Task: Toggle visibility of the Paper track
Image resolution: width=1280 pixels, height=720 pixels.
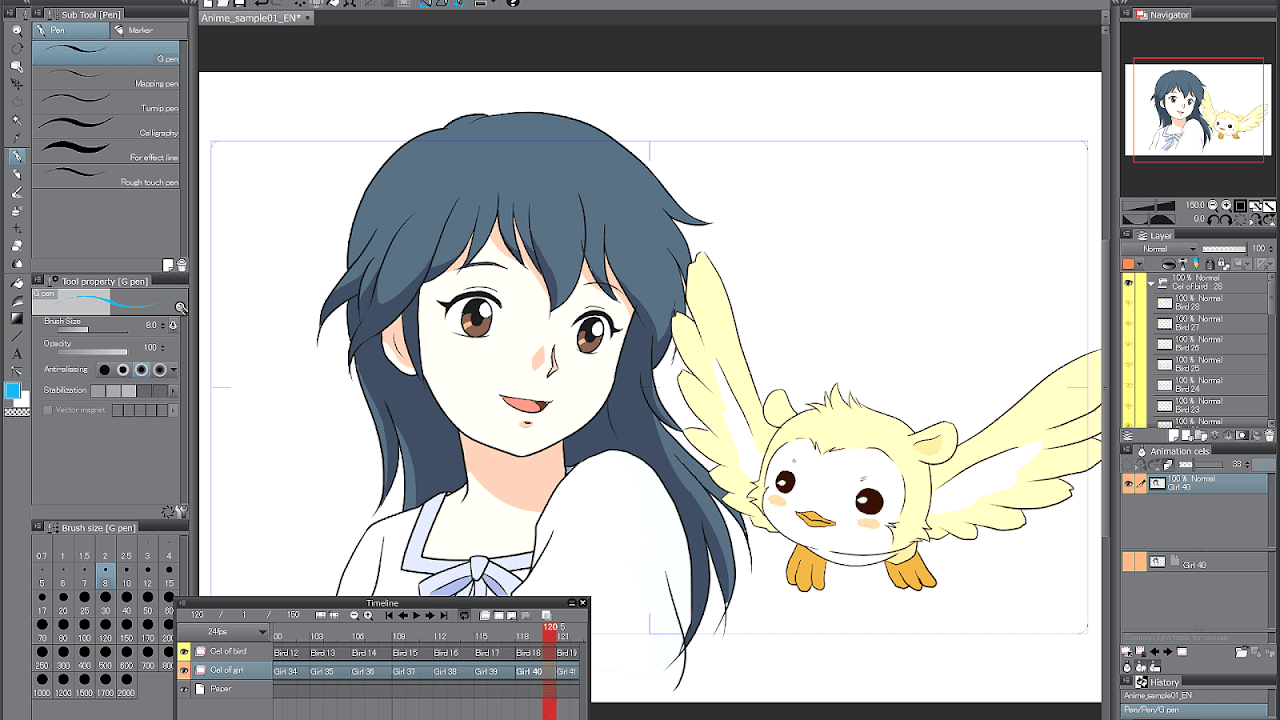Action: click(184, 689)
